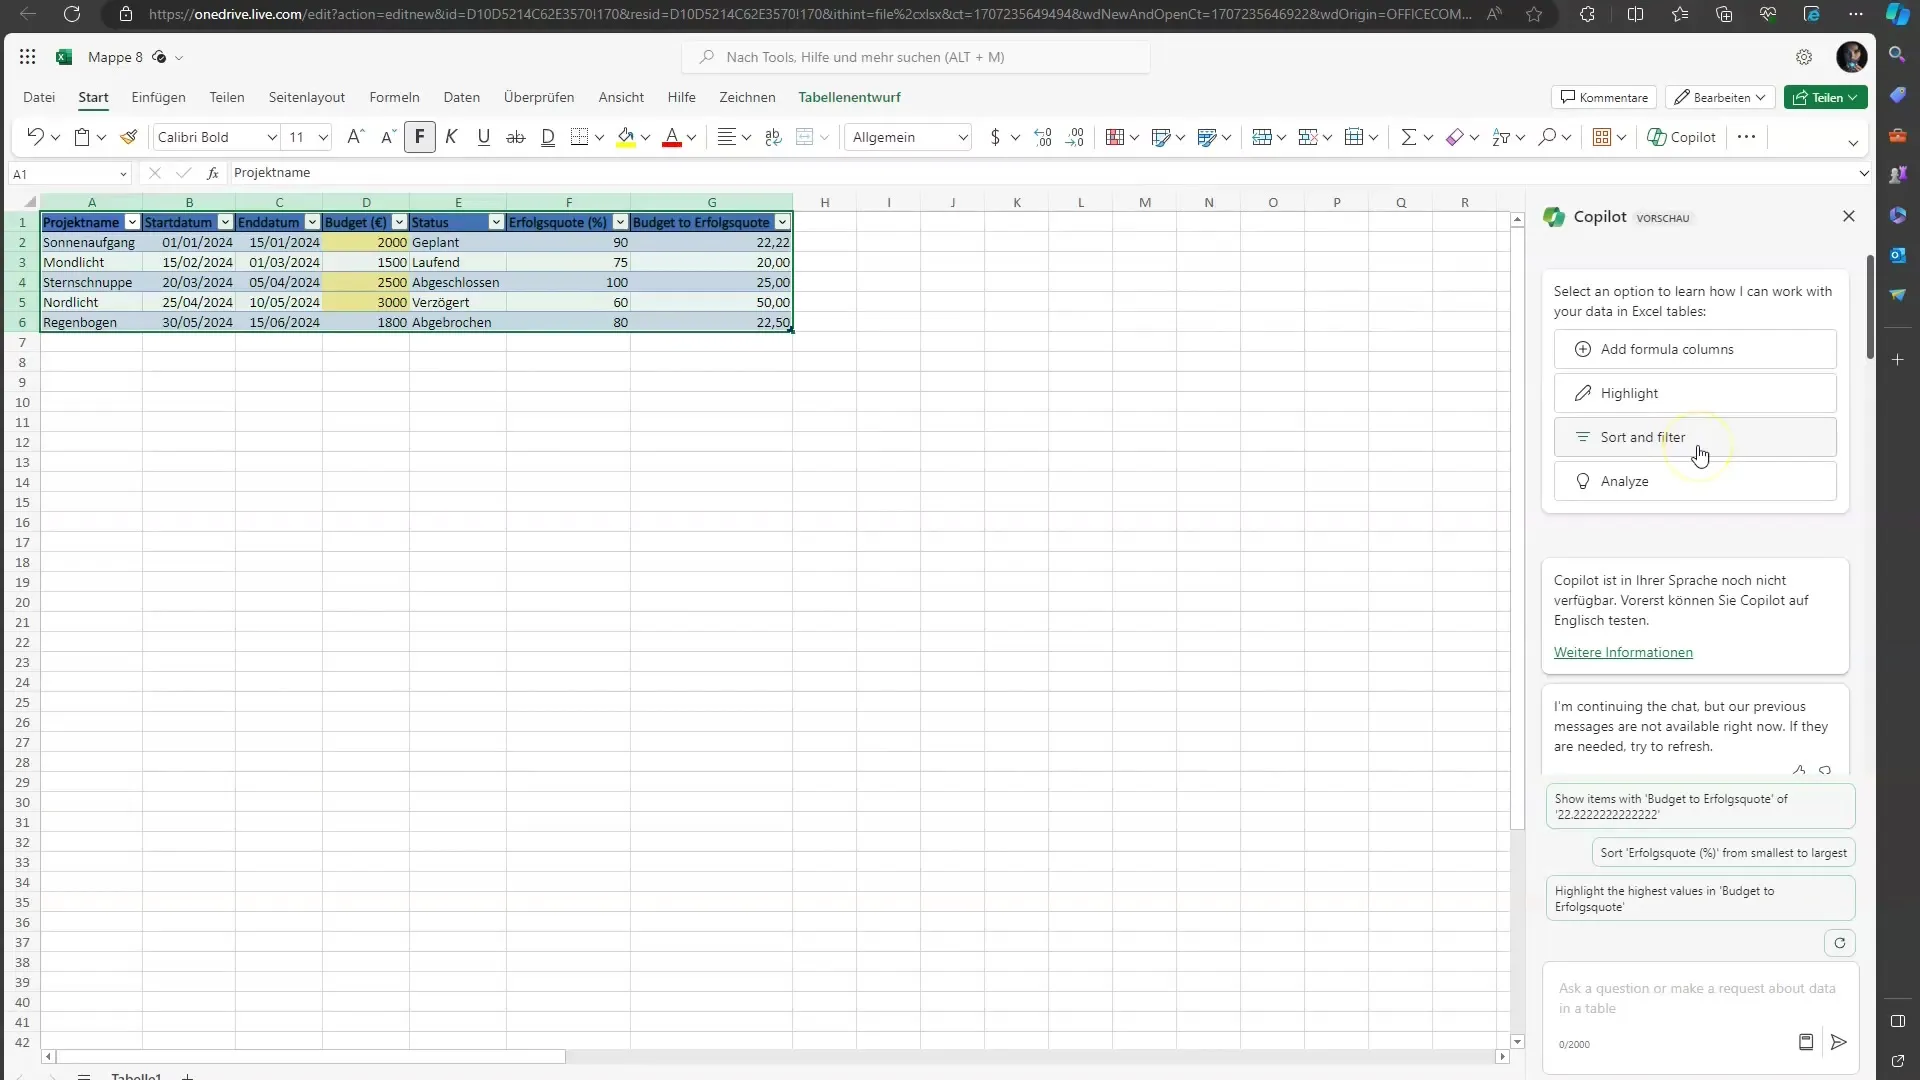Click the Tabellenentwurf ribbon tab
Image resolution: width=1920 pixels, height=1080 pixels.
849,96
